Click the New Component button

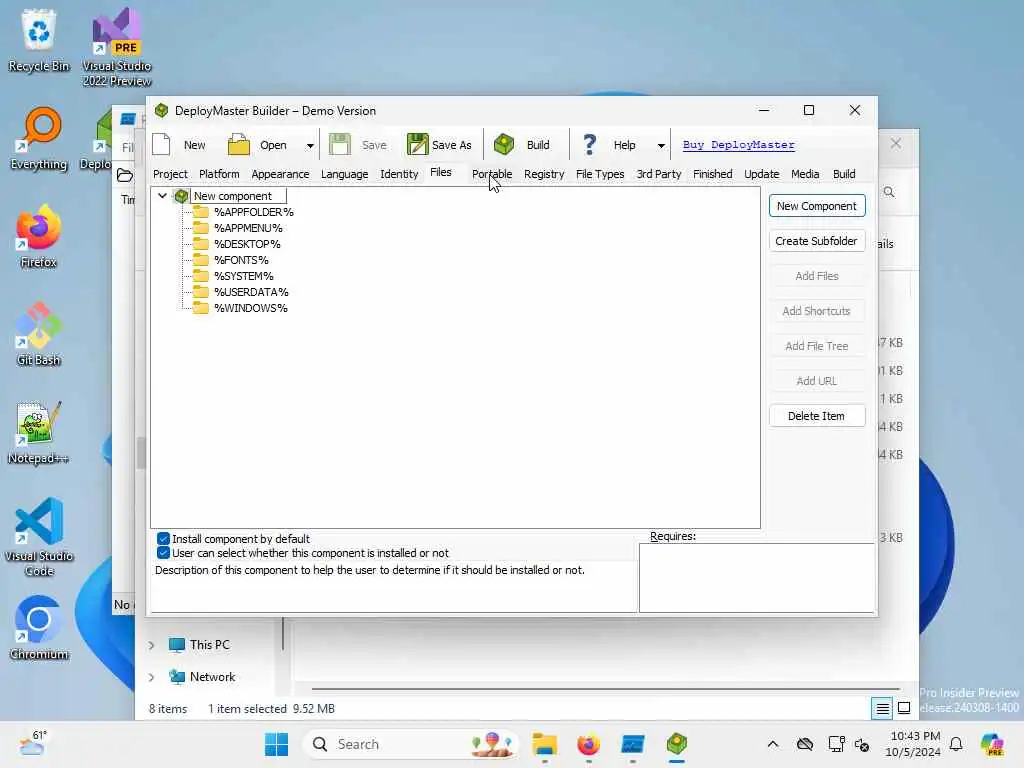(817, 206)
